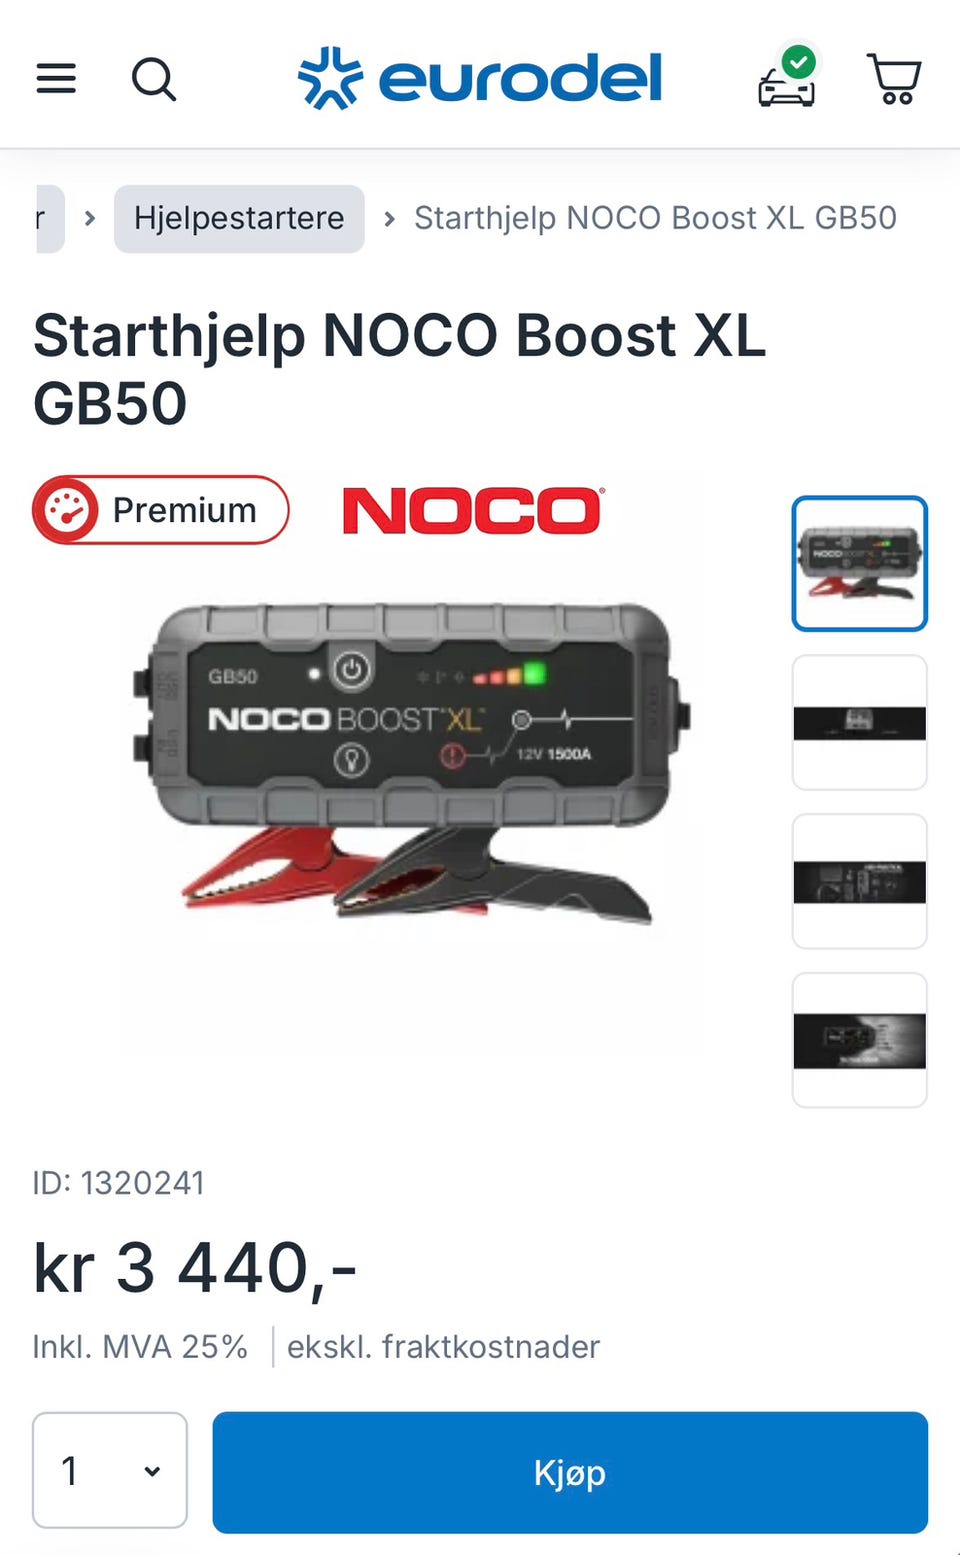This screenshot has width=960, height=1555.
Task: Add product with the Kjøp button
Action: (570, 1472)
